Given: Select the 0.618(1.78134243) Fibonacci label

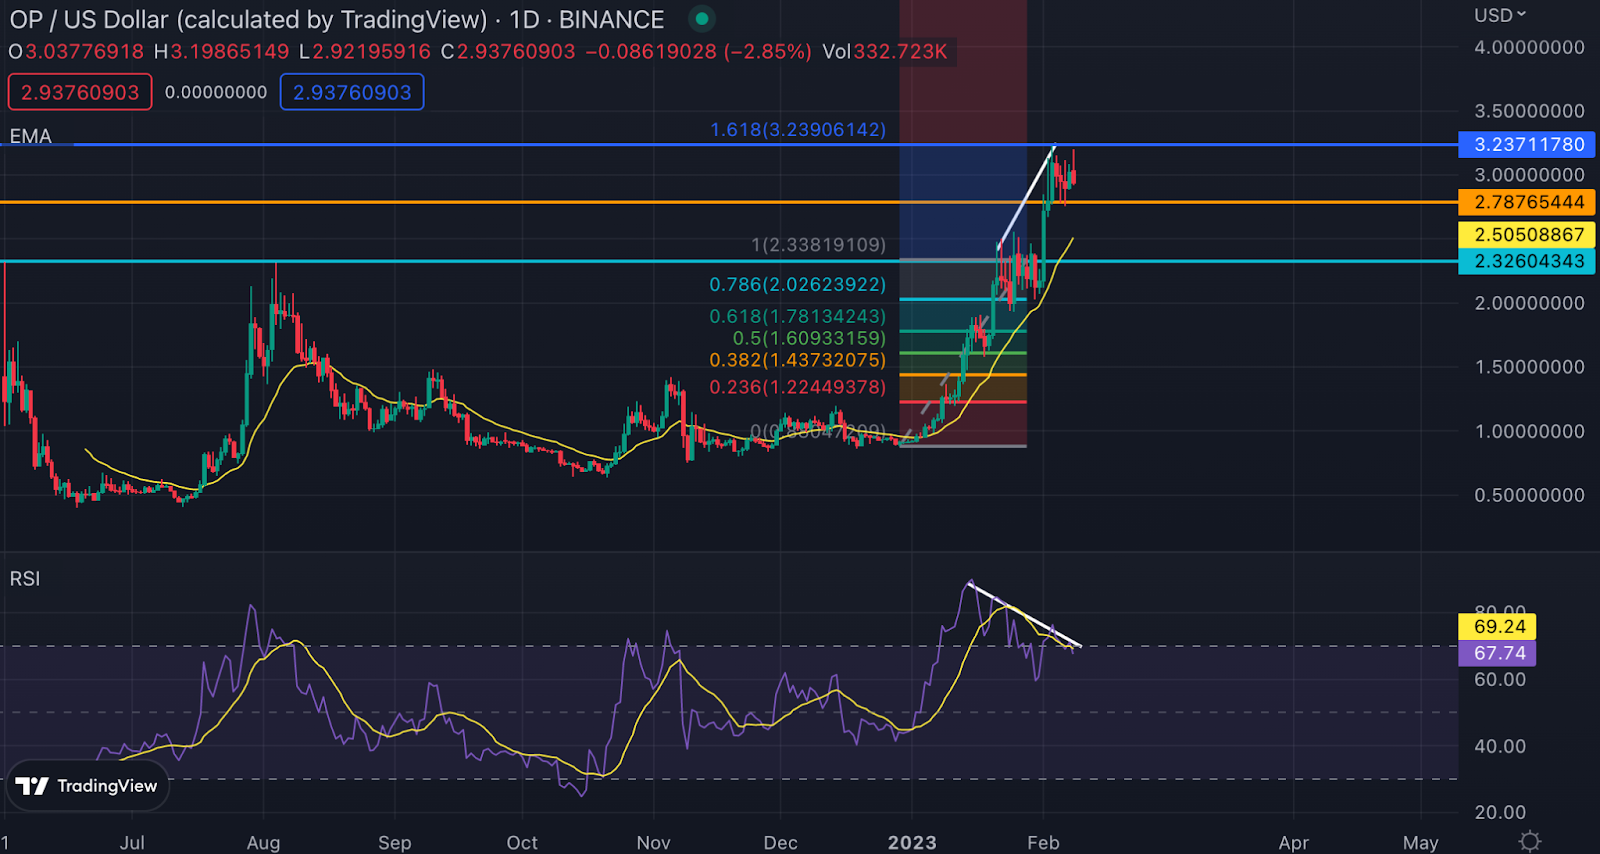Looking at the screenshot, I should [x=798, y=317].
